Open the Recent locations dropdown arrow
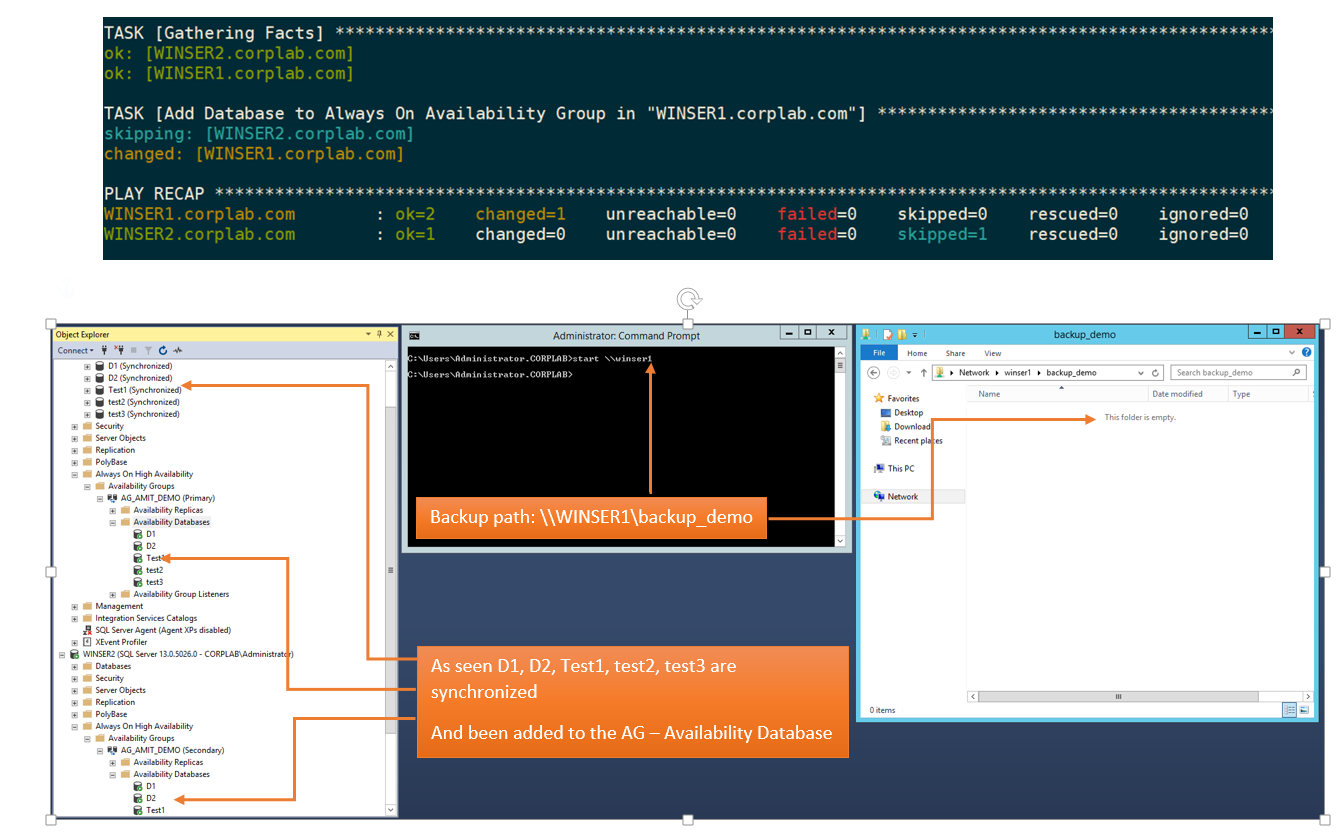Image resolution: width=1342 pixels, height=837 pixels. click(x=907, y=373)
